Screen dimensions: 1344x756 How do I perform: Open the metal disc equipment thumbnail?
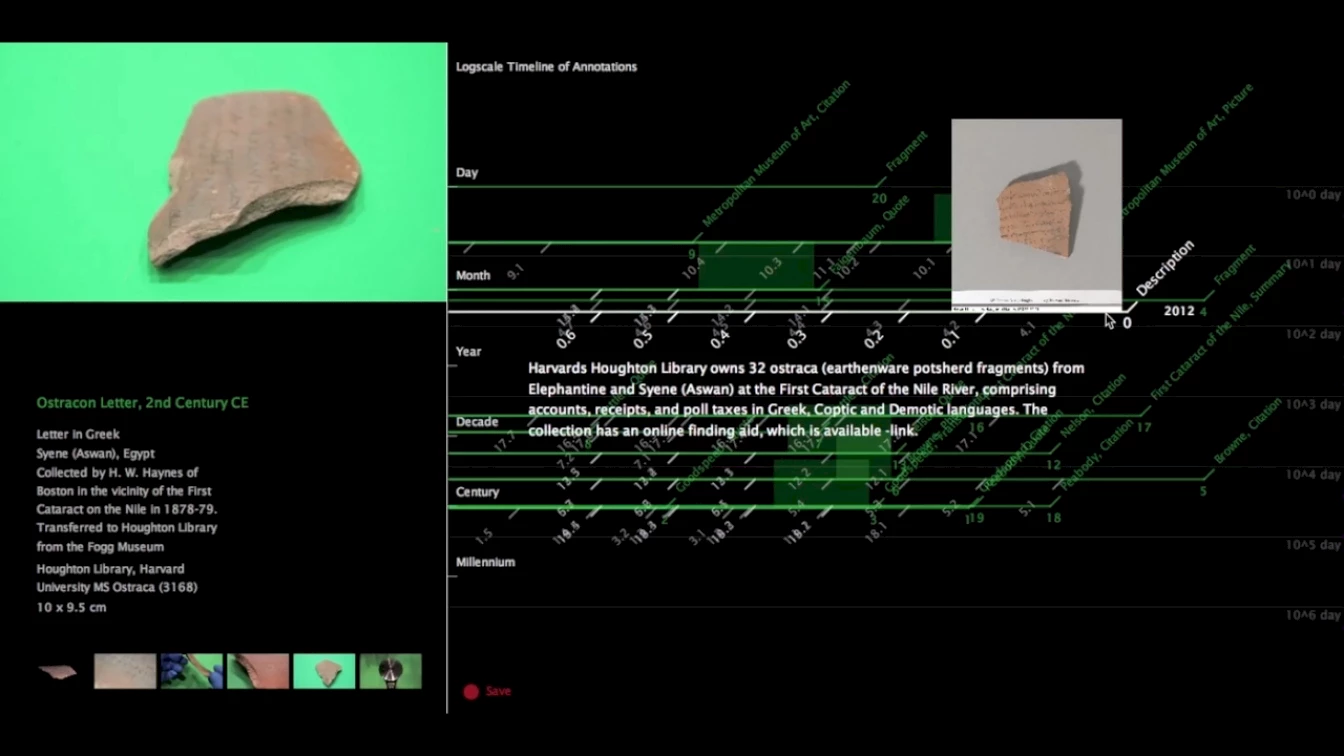pyautogui.click(x=390, y=671)
